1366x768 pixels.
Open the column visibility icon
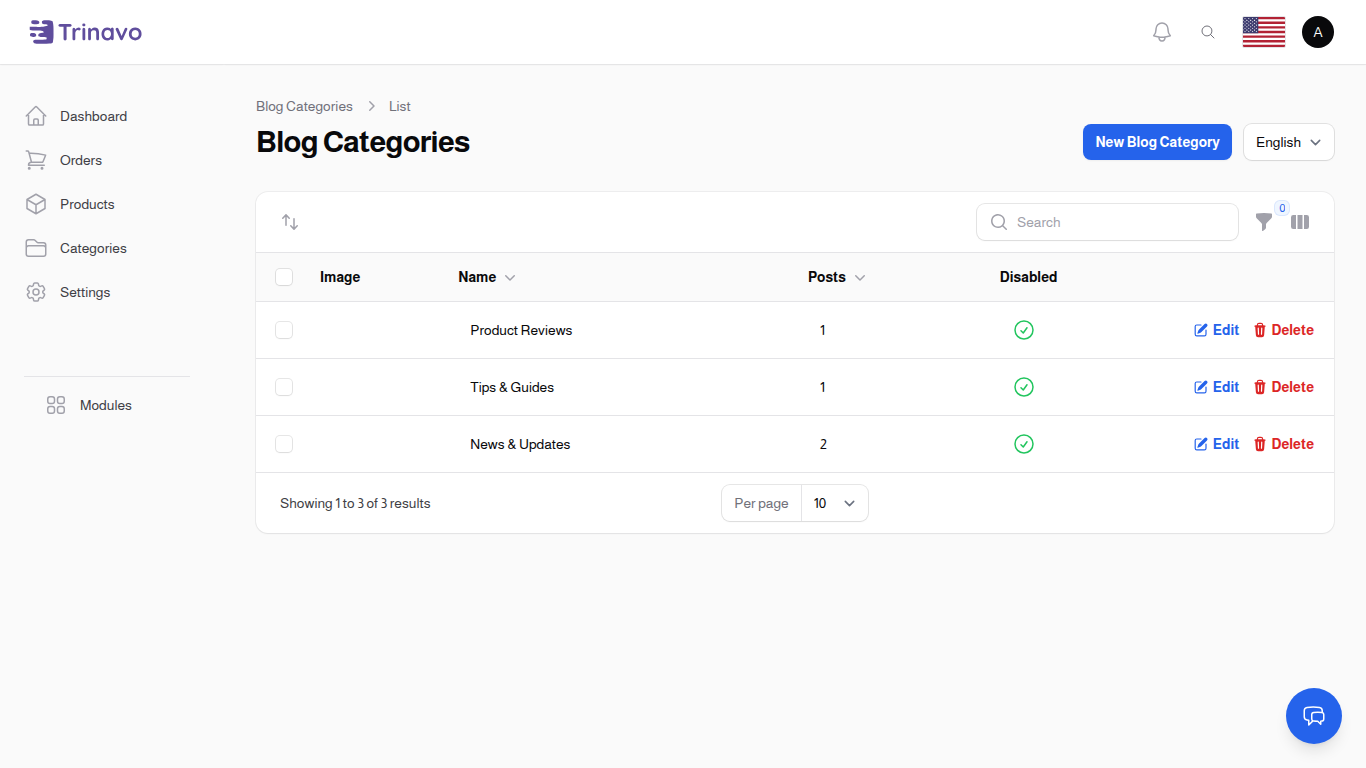tap(1300, 222)
